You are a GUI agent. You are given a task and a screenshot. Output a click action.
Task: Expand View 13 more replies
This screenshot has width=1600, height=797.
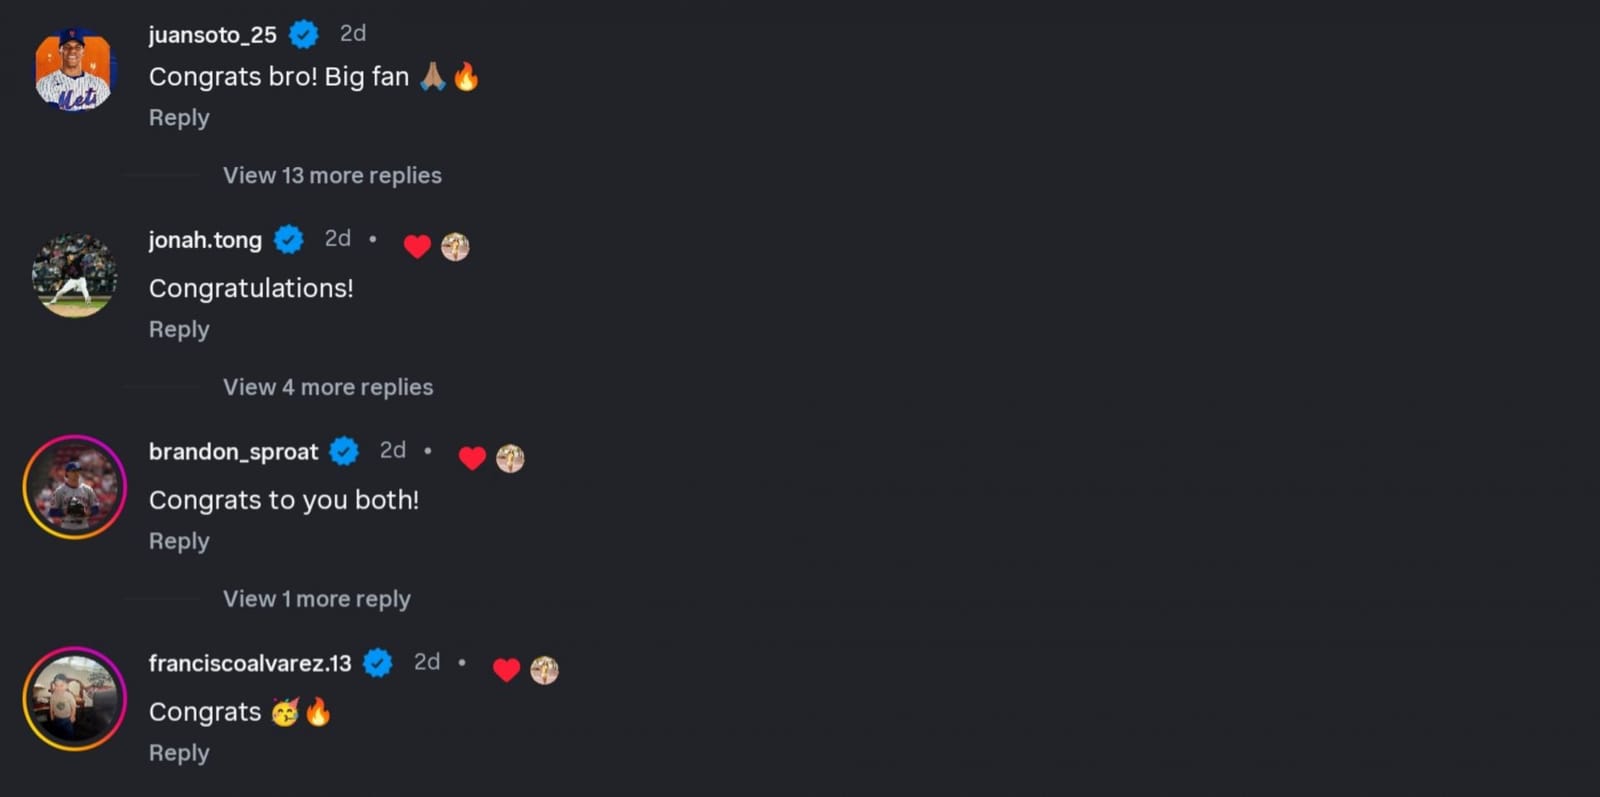(x=332, y=175)
